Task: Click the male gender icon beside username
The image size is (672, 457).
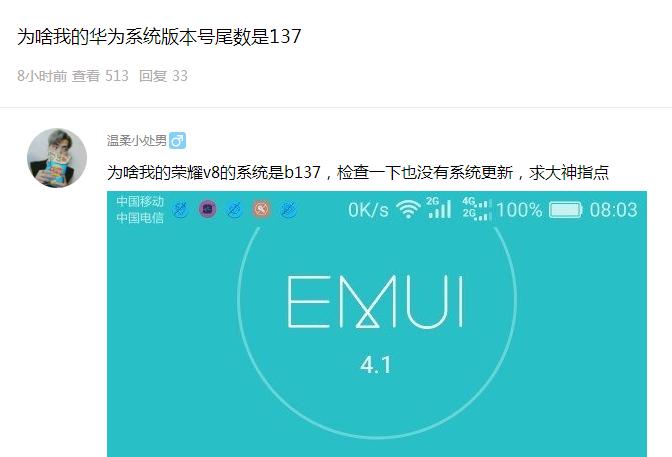Action: pyautogui.click(x=177, y=141)
